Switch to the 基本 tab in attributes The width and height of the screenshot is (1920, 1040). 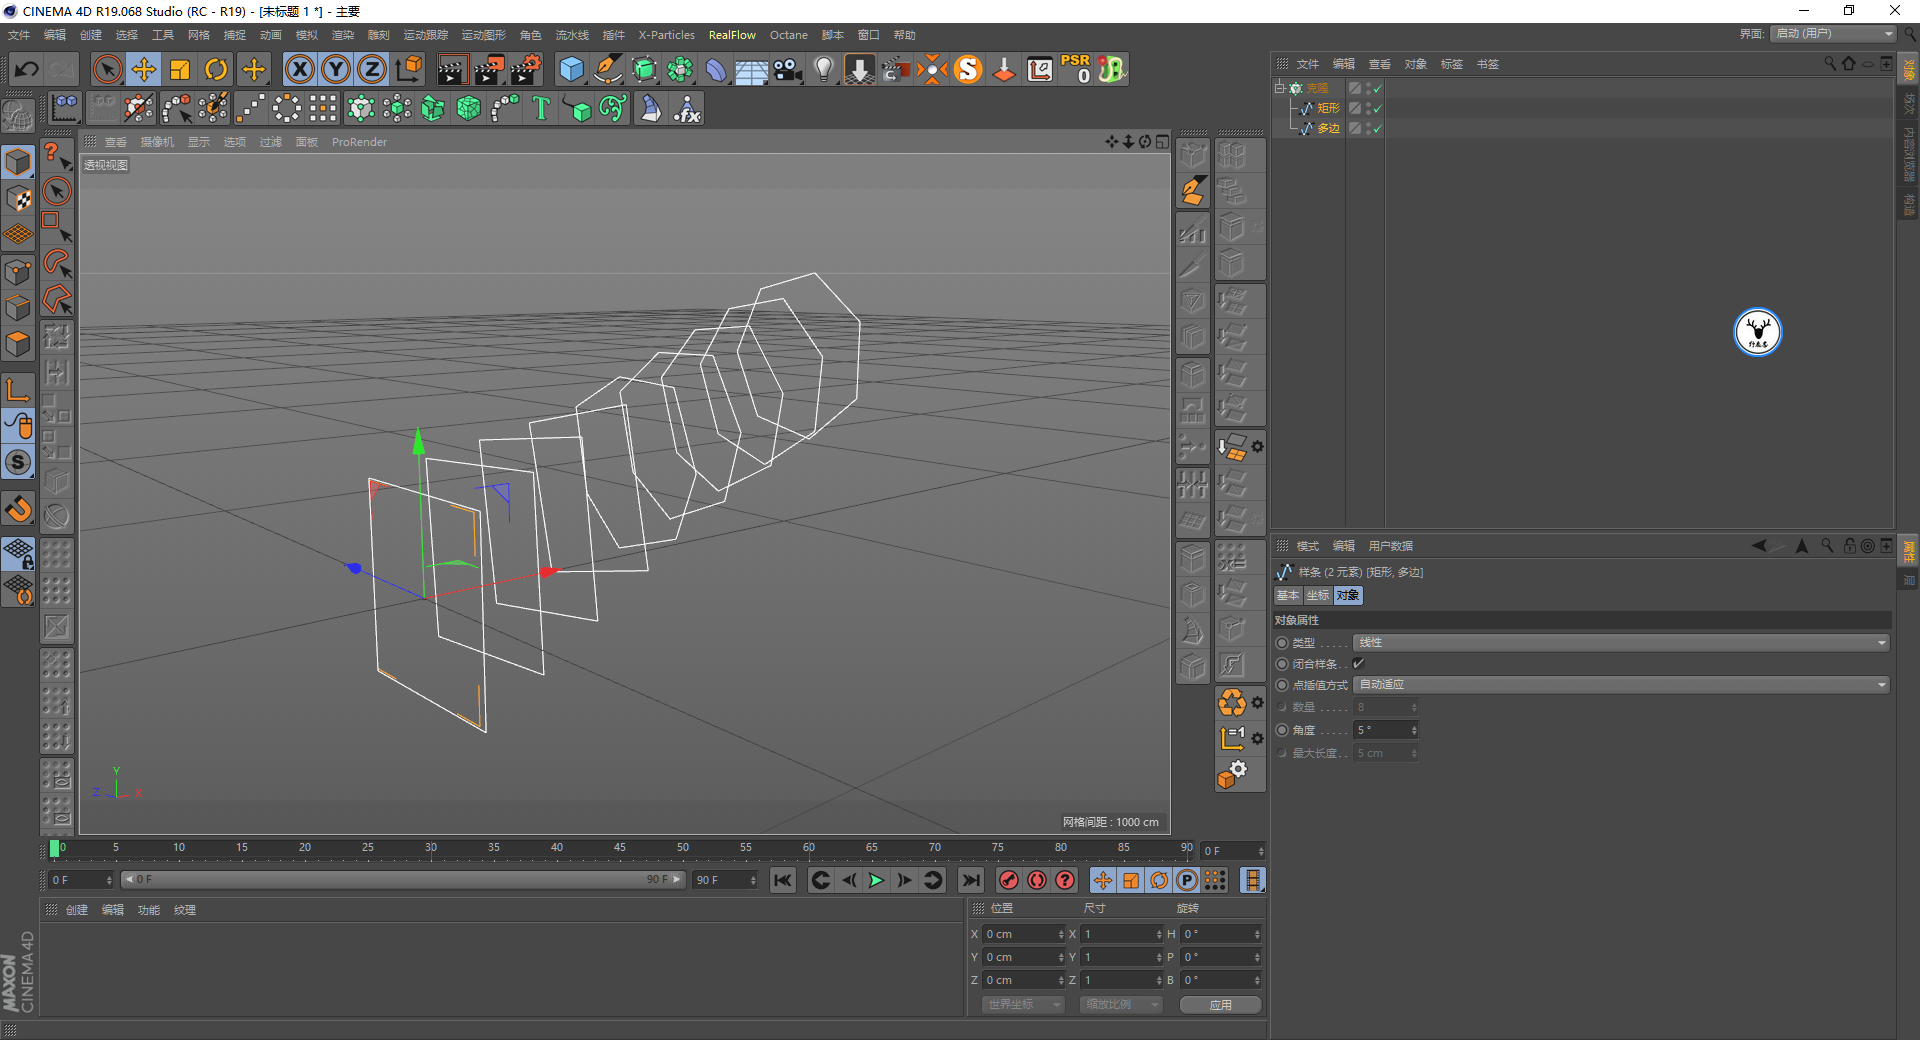coord(1288,595)
